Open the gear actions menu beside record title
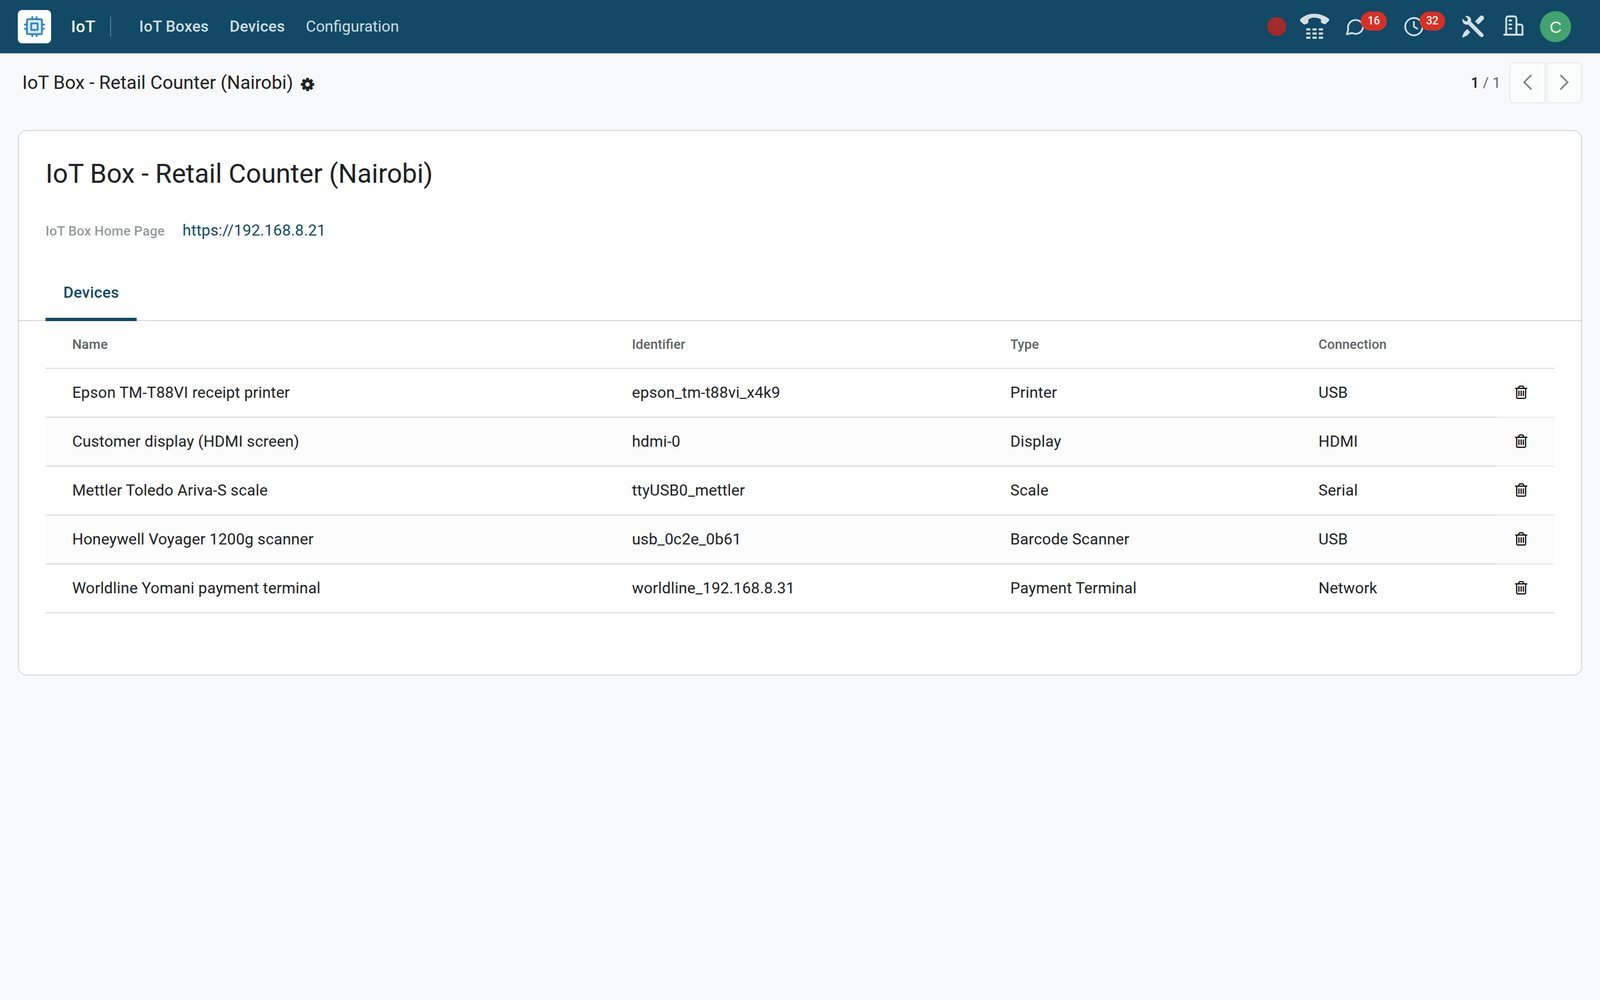 point(308,85)
